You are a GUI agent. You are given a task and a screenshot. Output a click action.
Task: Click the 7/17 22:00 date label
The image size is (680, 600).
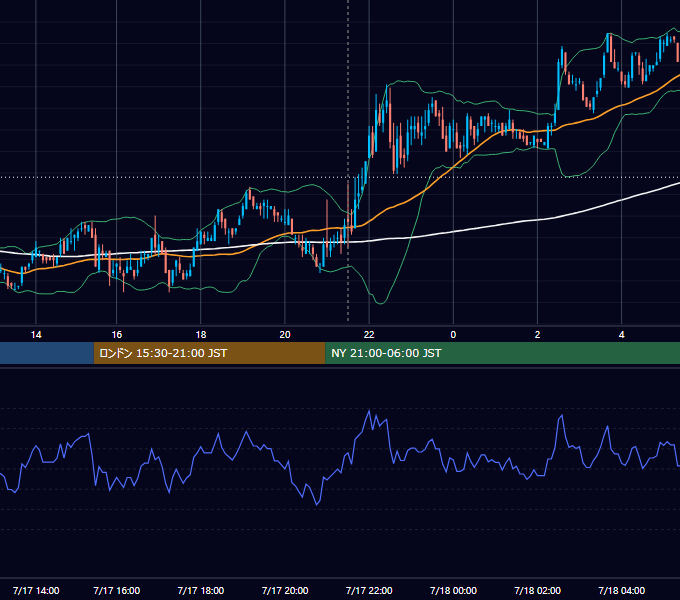(x=369, y=590)
